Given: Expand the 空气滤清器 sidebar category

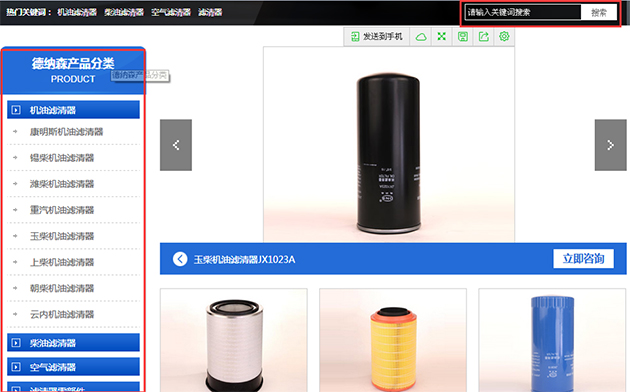Looking at the screenshot, I should point(74,367).
